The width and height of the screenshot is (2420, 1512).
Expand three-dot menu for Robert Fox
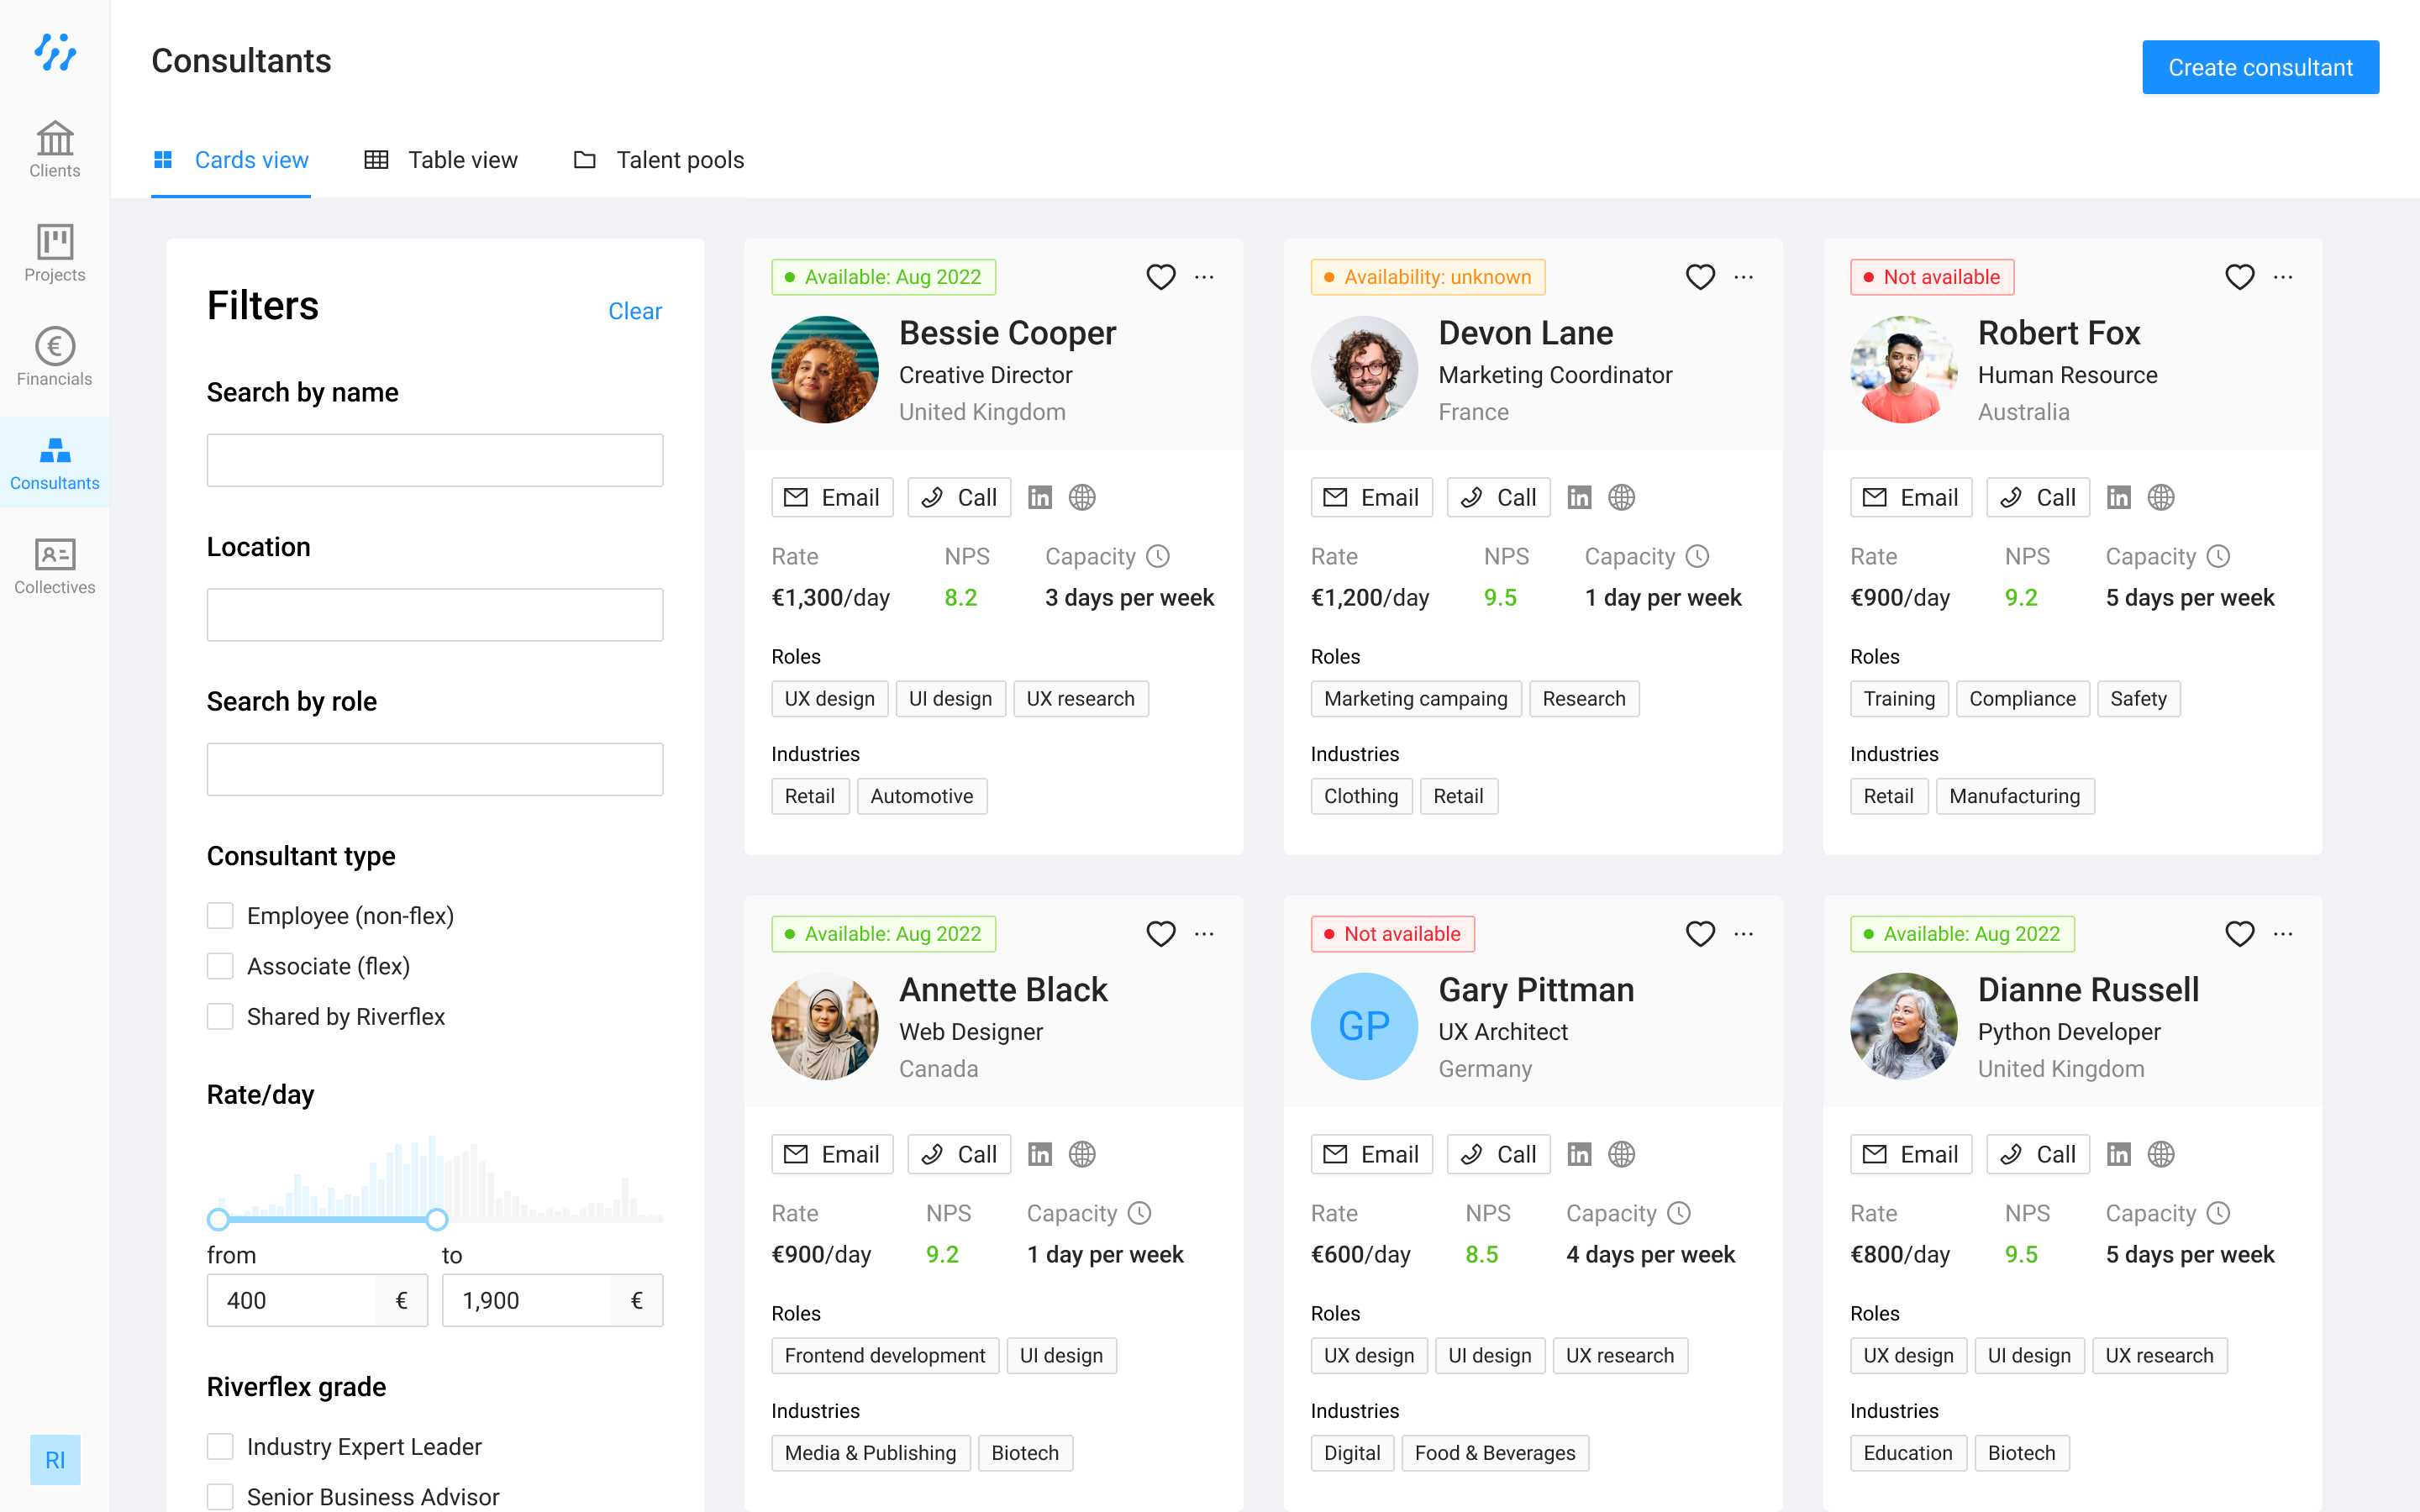tap(2283, 277)
